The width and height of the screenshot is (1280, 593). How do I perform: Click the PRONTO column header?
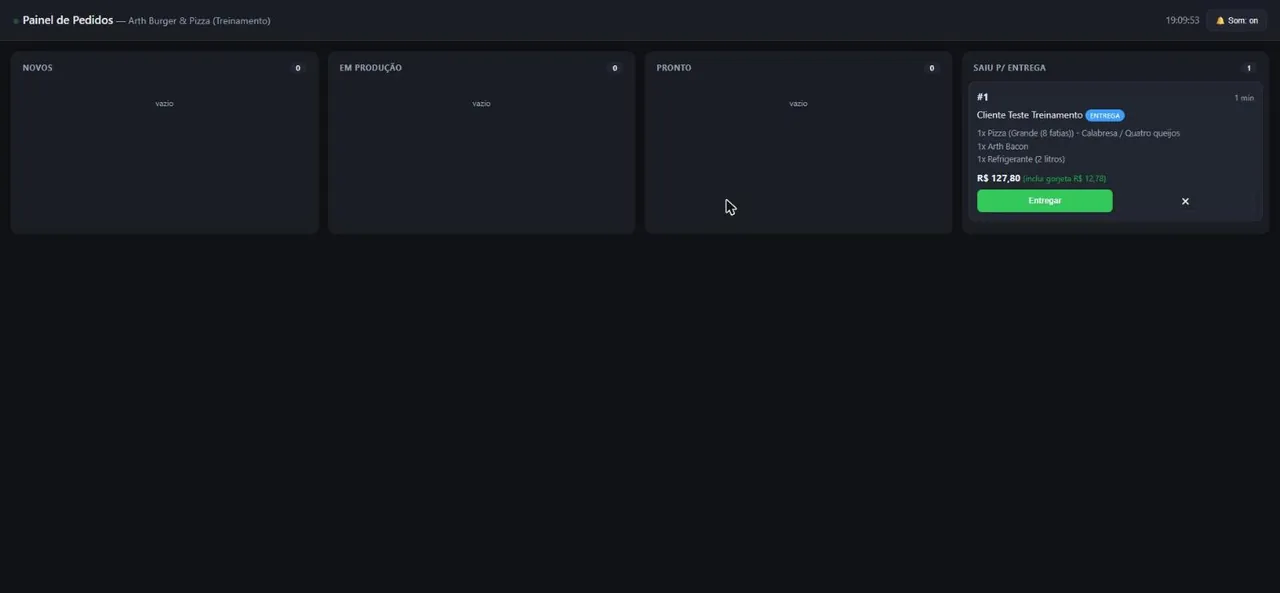pos(674,68)
